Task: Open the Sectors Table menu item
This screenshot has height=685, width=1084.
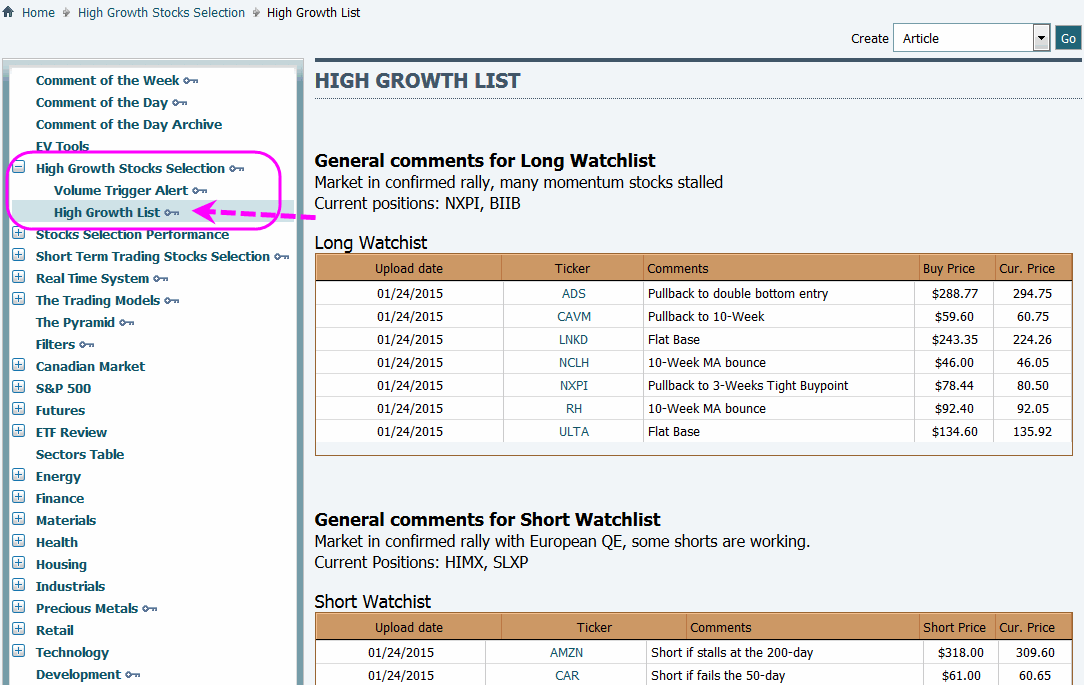Action: [80, 454]
